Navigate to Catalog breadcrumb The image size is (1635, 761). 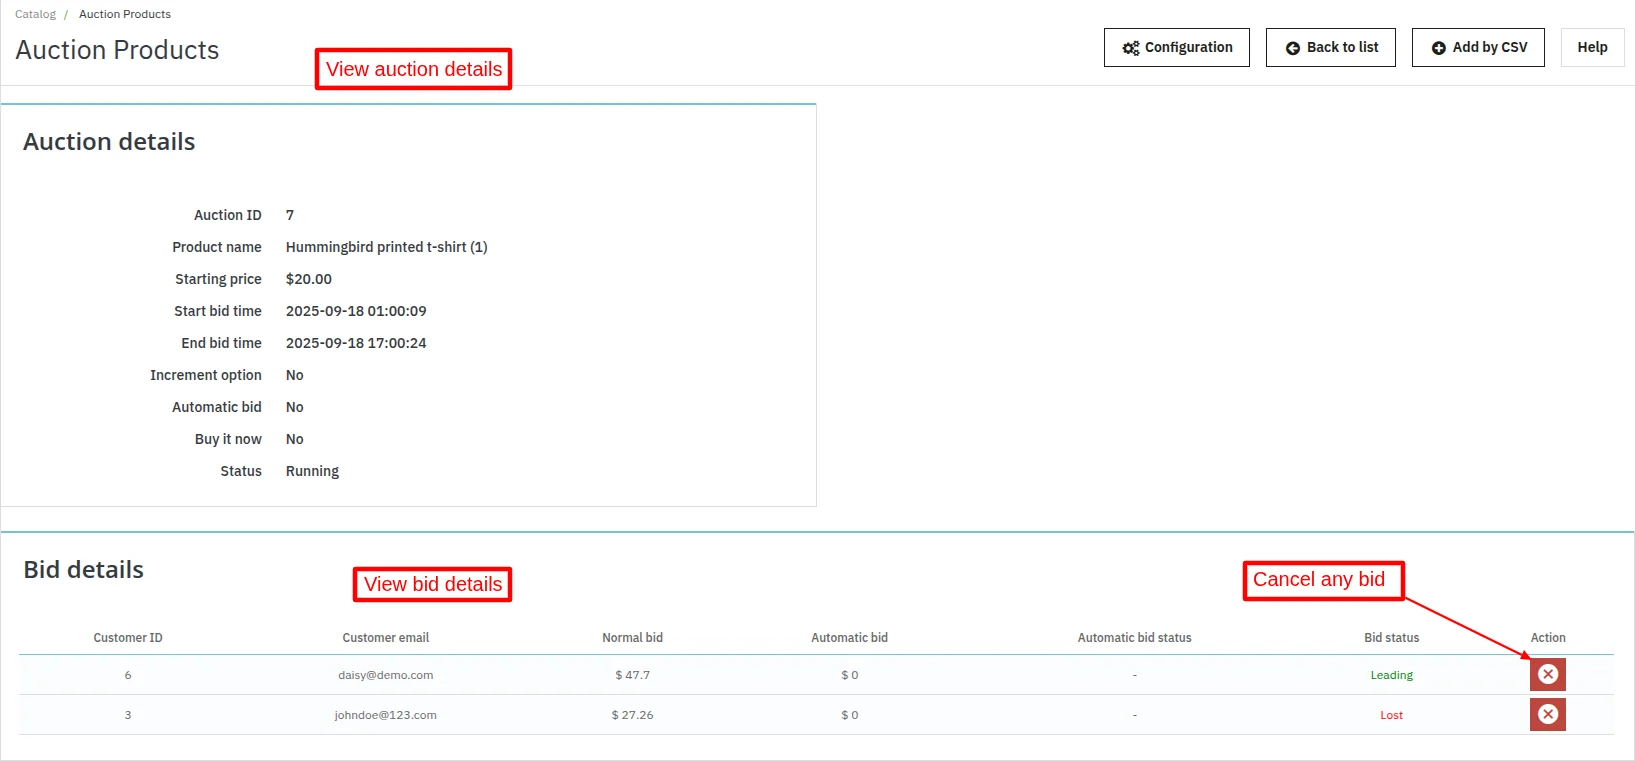pos(35,14)
